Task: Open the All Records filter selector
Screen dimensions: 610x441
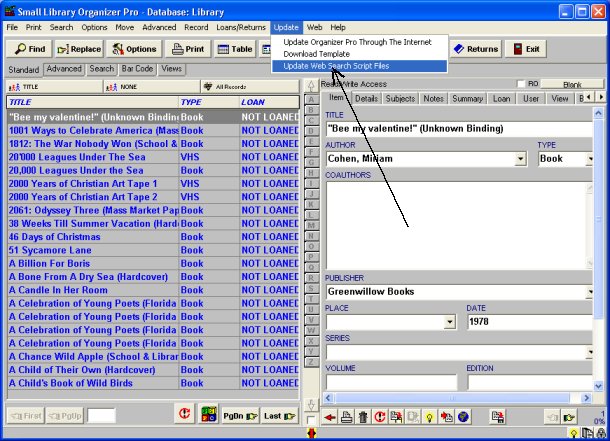Action: pos(250,87)
